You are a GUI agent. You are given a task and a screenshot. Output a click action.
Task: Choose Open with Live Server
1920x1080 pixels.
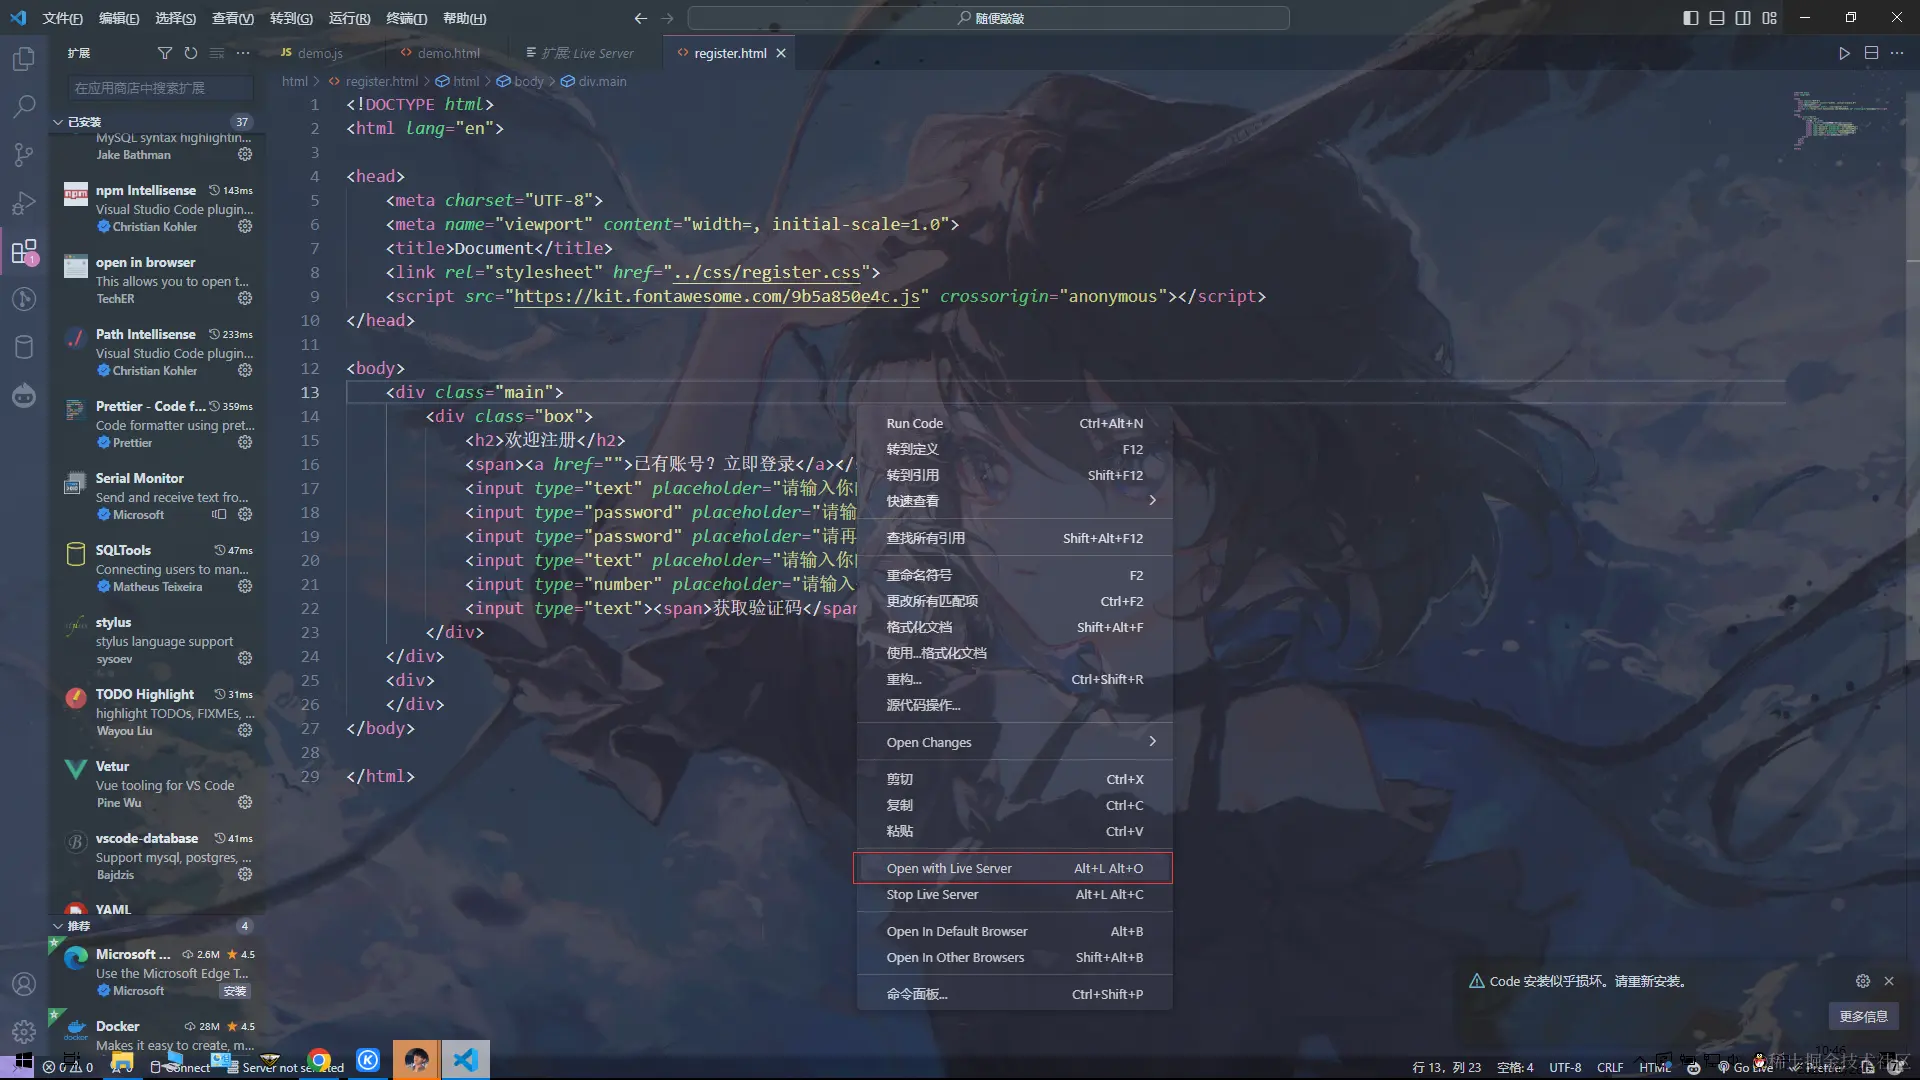point(1012,868)
